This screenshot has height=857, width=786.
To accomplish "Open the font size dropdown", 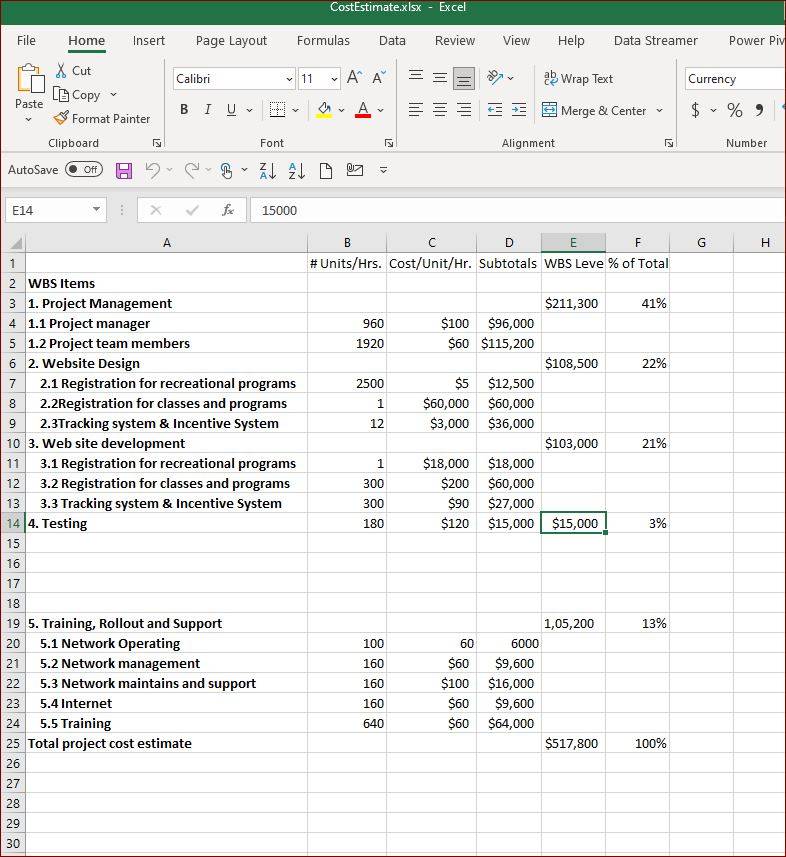I will (334, 79).
